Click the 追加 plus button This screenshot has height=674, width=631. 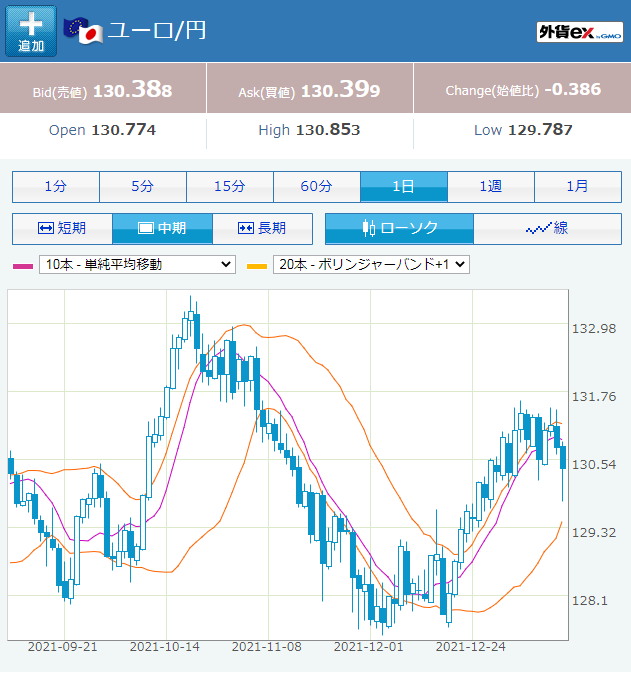(x=31, y=31)
